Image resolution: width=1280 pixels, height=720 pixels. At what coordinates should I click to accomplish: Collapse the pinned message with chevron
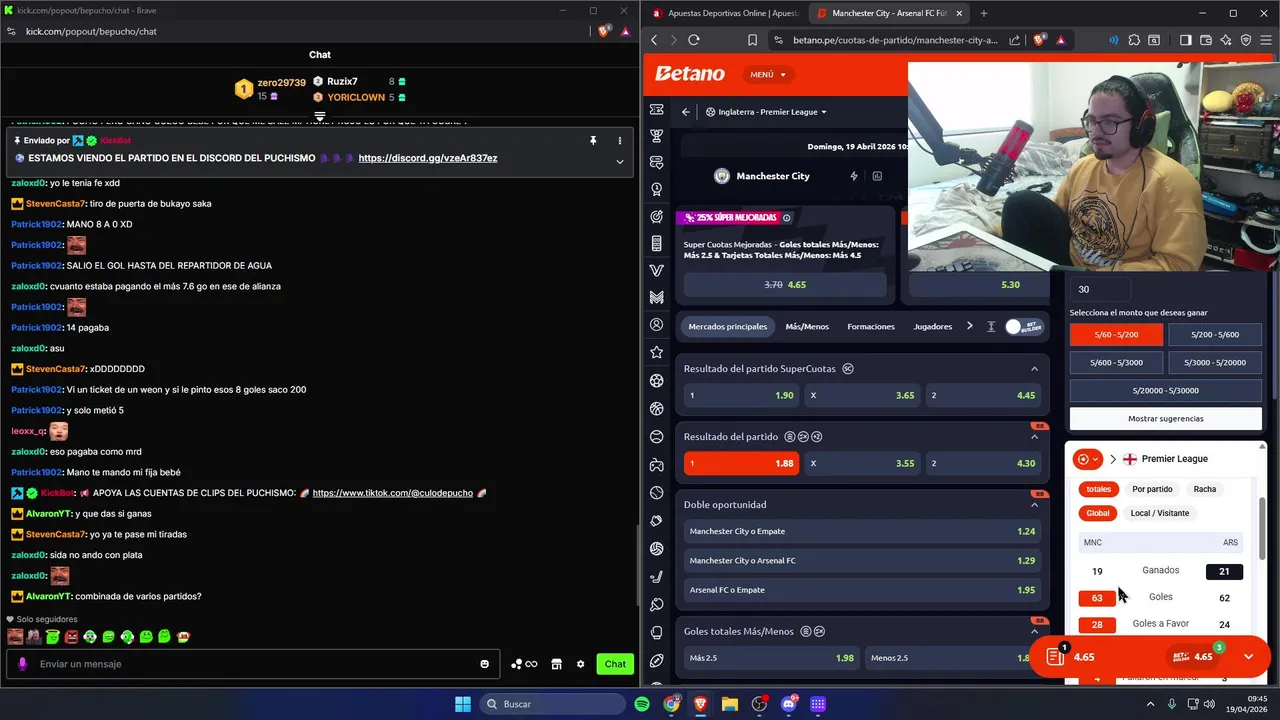point(619,161)
